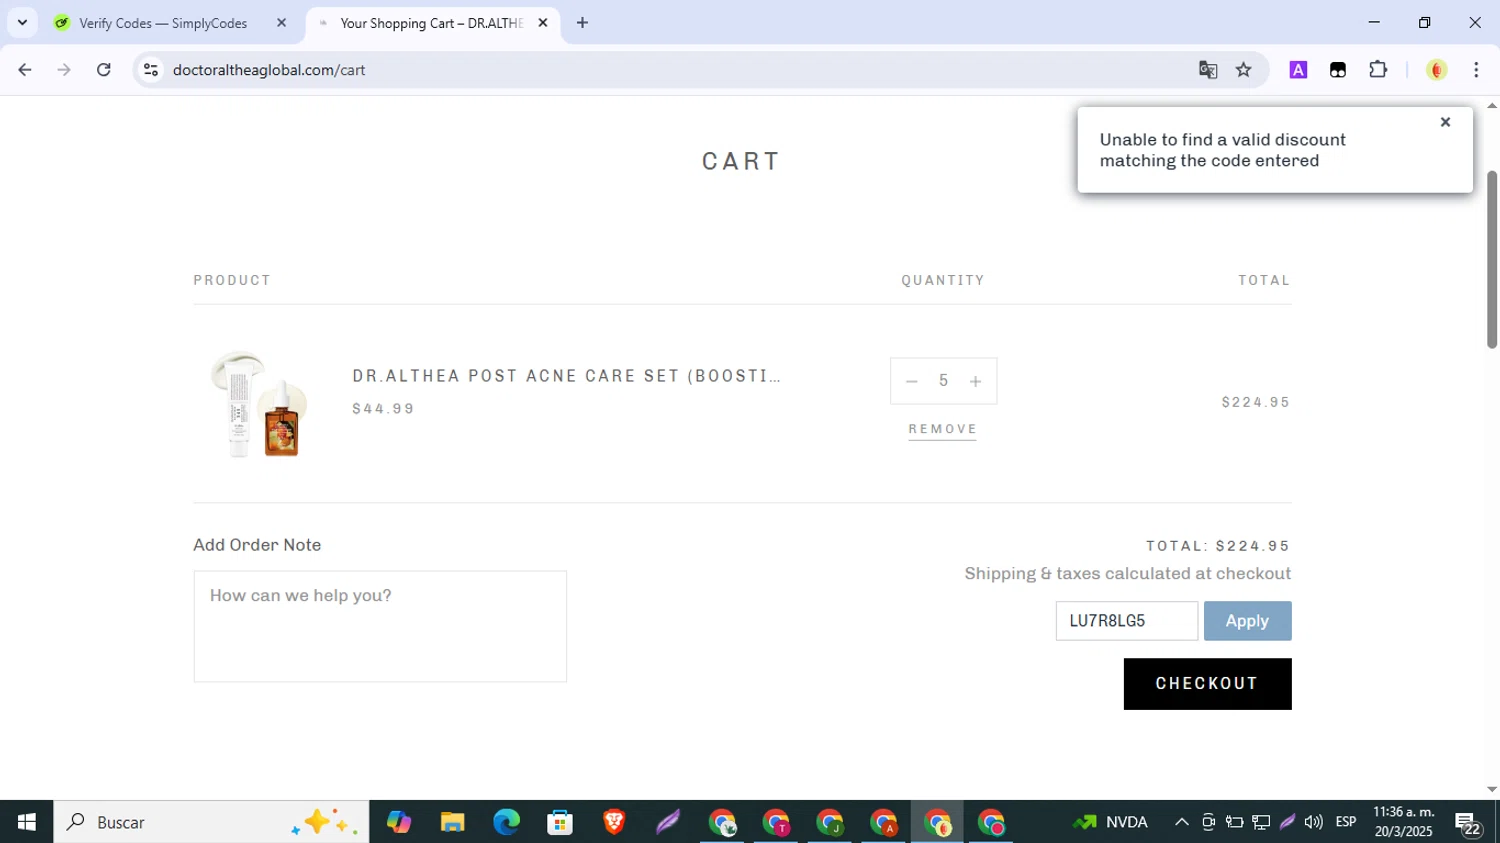Open File Explorer from taskbar
The height and width of the screenshot is (843, 1500).
(452, 822)
